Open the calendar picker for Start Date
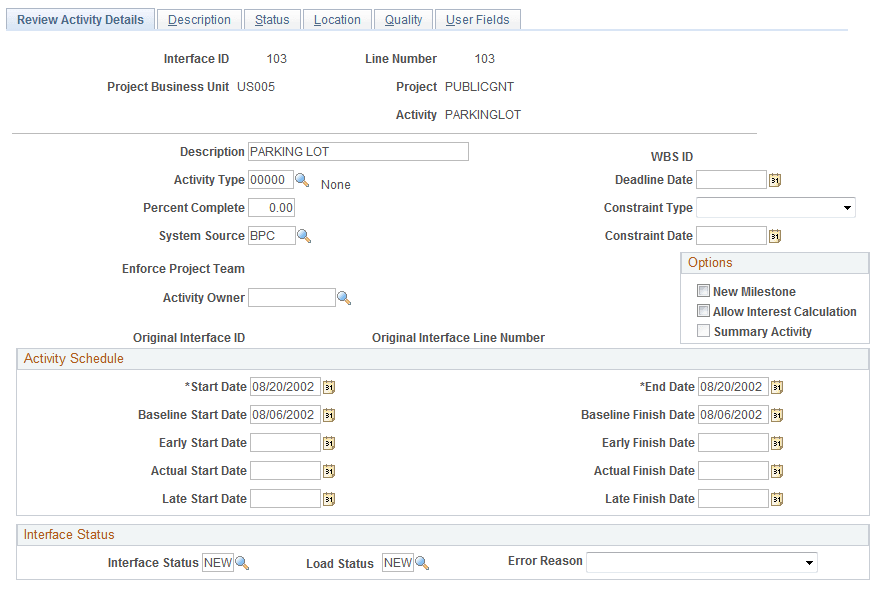The image size is (885, 592). pyautogui.click(x=329, y=386)
